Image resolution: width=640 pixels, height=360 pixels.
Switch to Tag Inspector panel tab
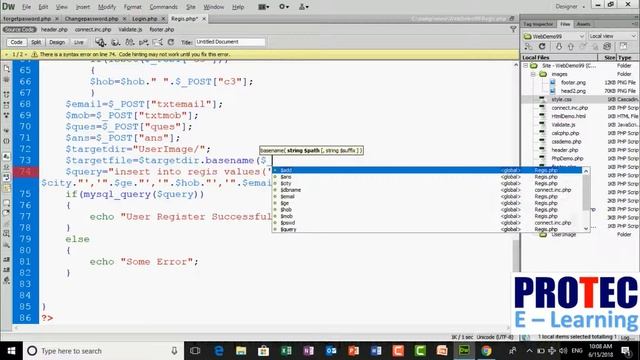[538, 24]
